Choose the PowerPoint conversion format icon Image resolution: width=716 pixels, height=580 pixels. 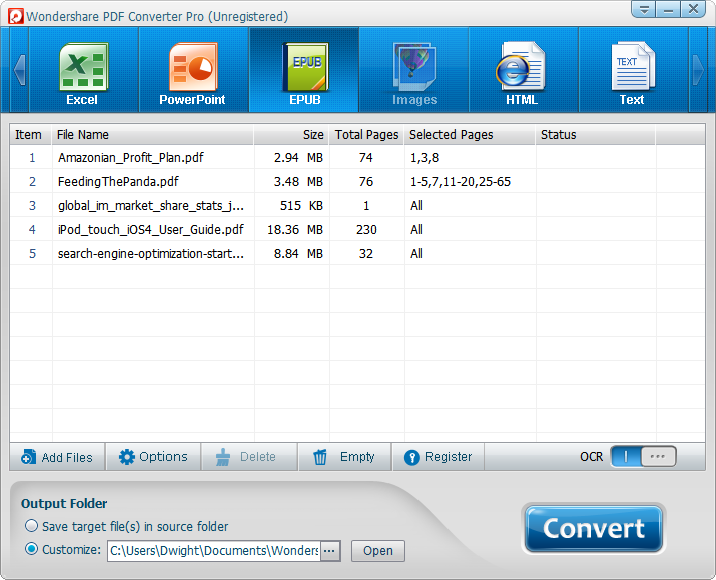pyautogui.click(x=193, y=70)
